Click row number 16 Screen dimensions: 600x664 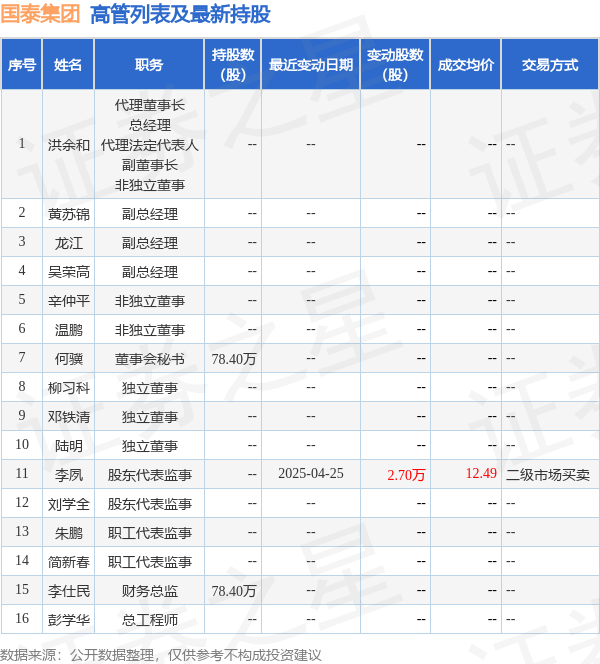22,618
